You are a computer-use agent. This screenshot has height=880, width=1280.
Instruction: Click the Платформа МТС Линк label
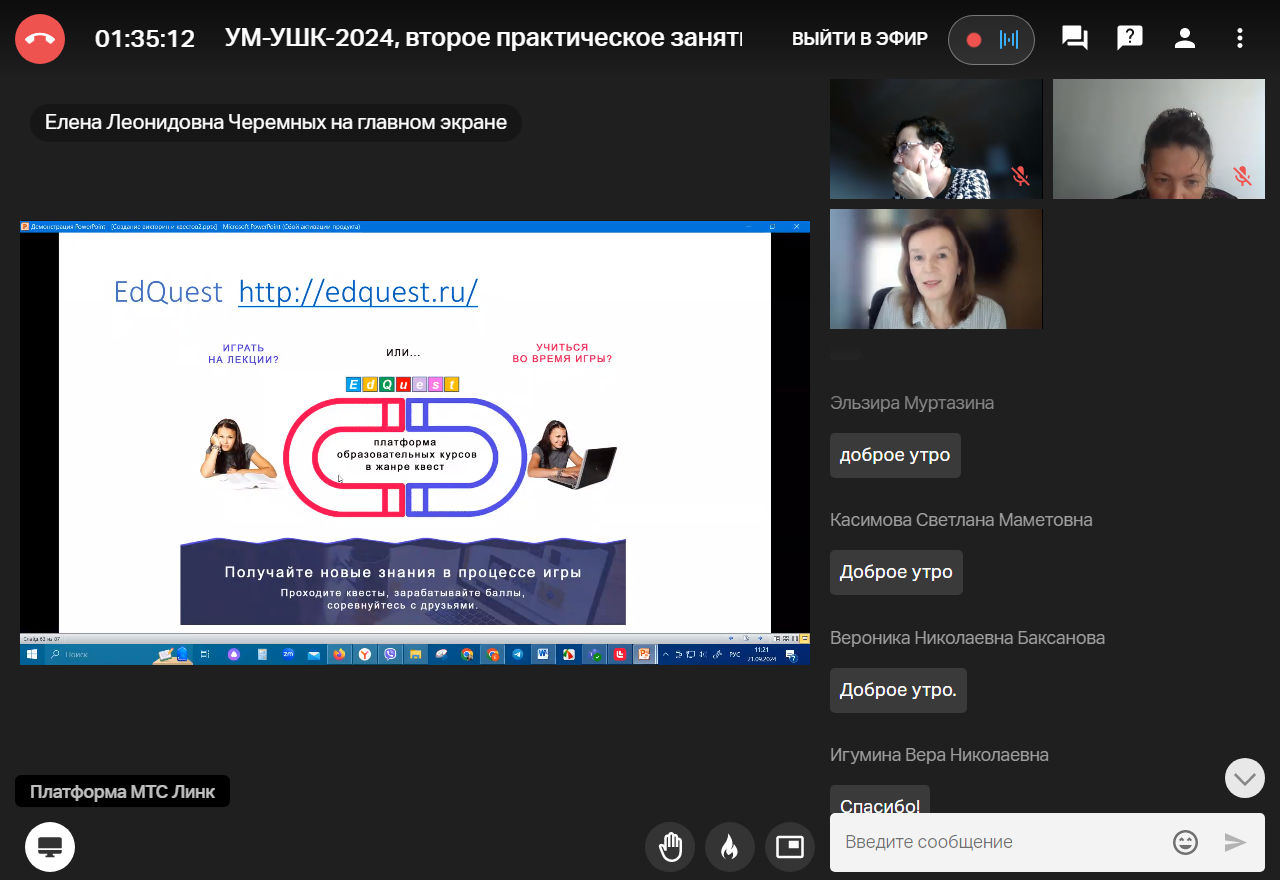point(122,792)
